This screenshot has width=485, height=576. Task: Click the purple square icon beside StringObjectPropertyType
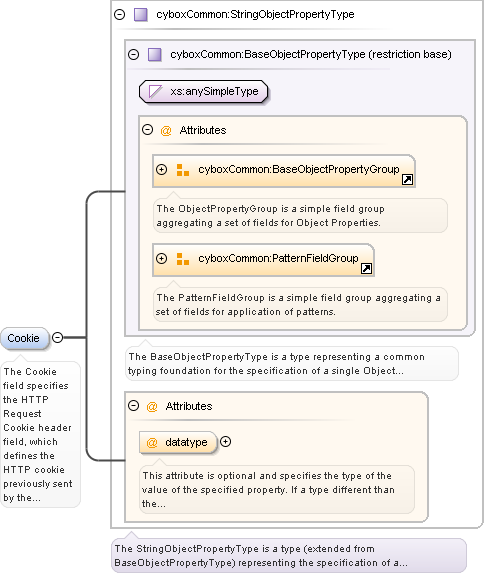click(x=140, y=15)
